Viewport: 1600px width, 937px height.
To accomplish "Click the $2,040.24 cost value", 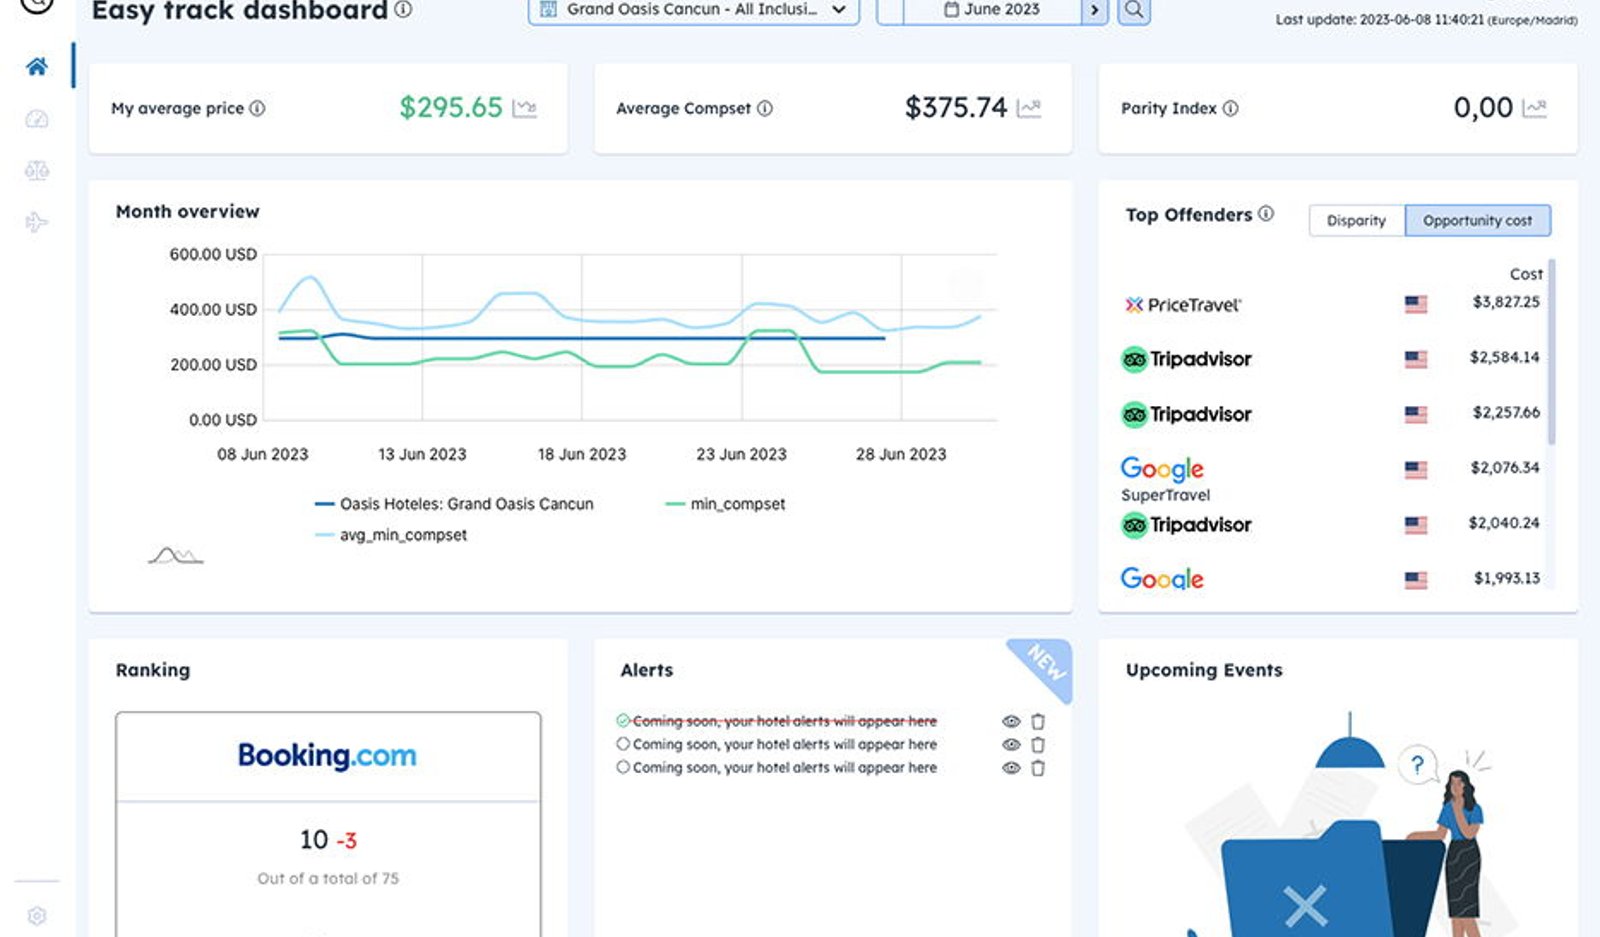I will click(x=1504, y=523).
